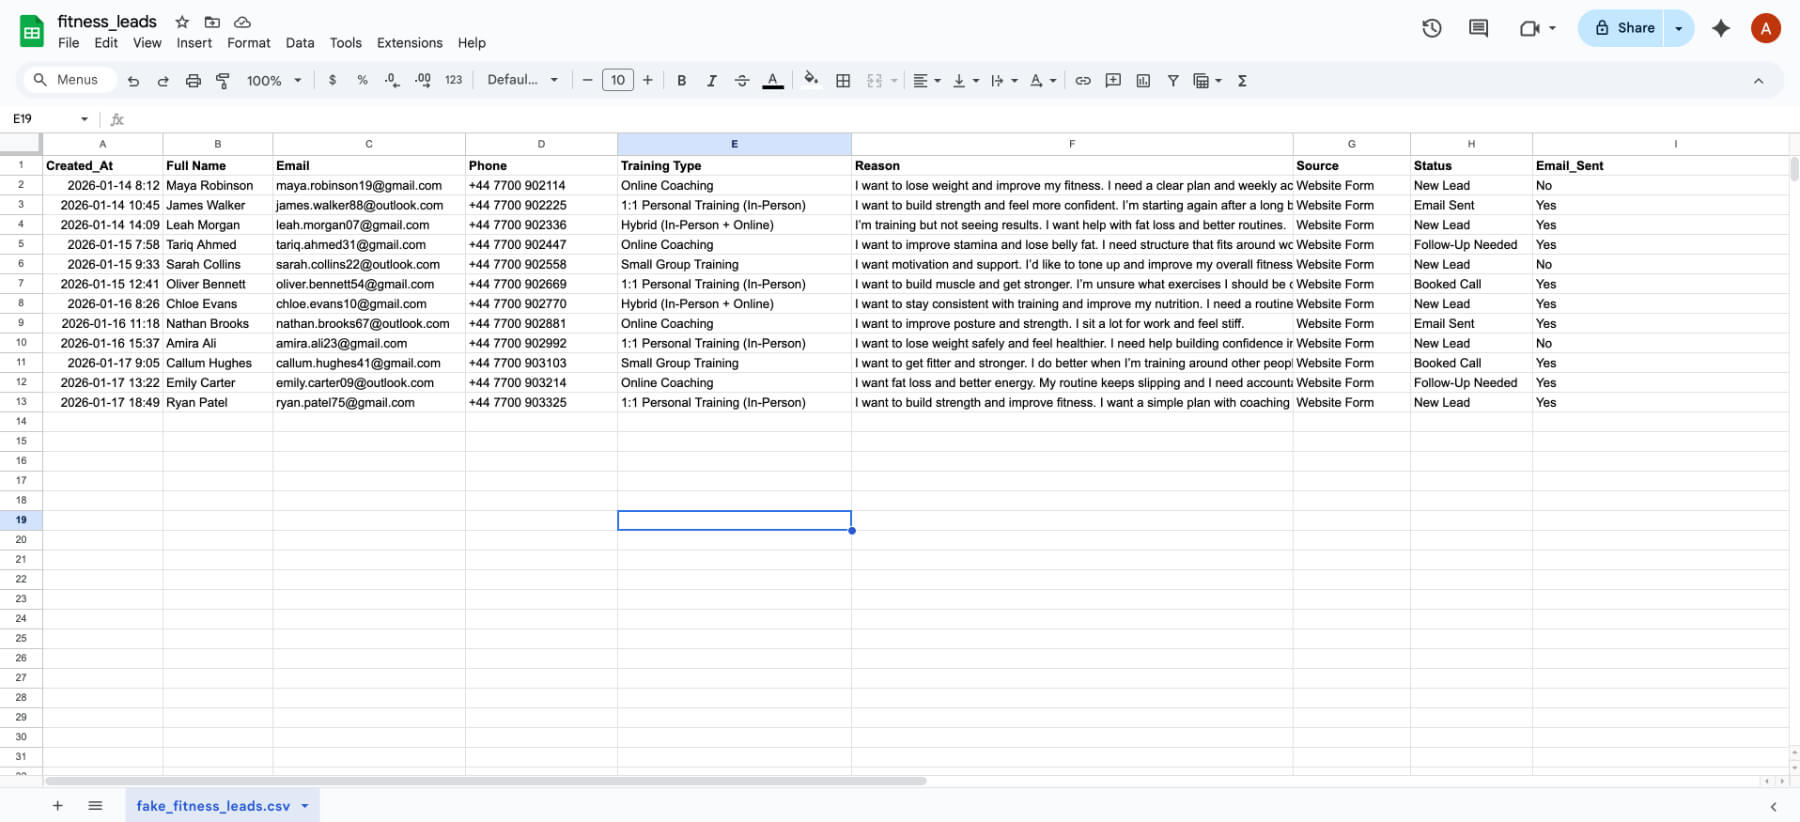This screenshot has height=822, width=1800.
Task: Toggle bold formatting
Action: tap(681, 81)
